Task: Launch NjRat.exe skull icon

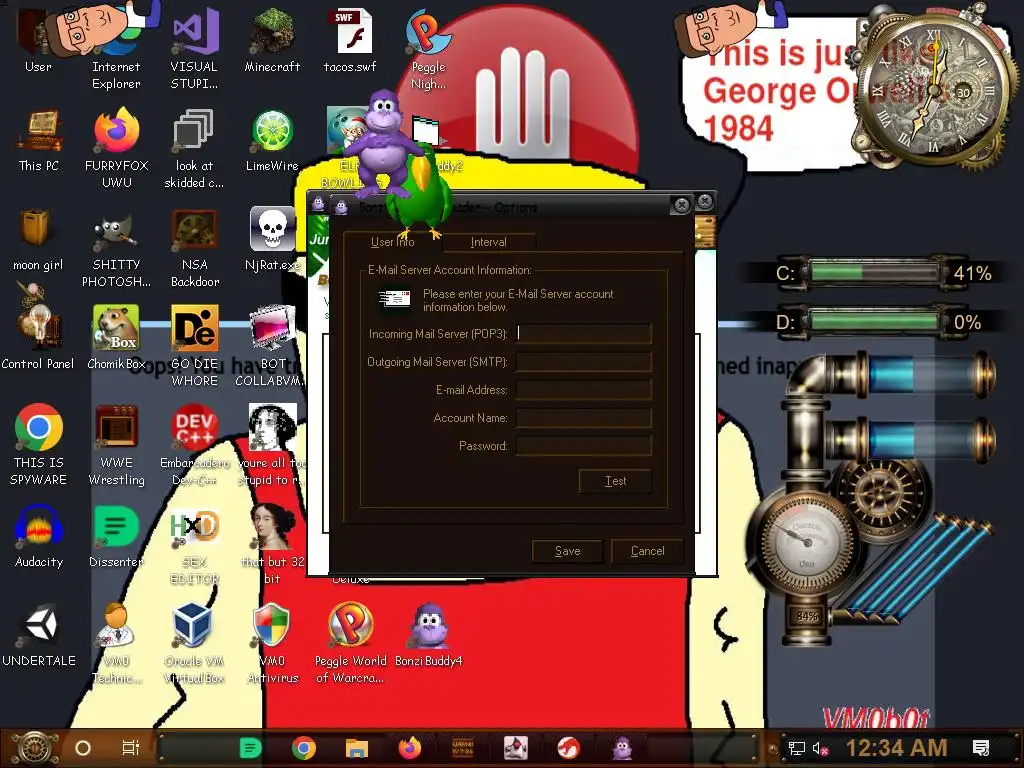Action: 272,239
